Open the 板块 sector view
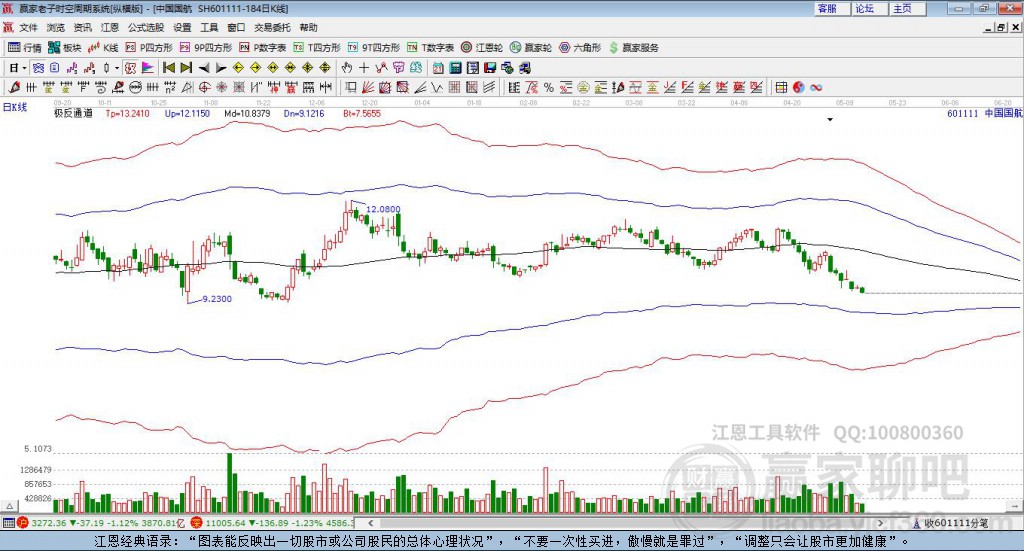The width and height of the screenshot is (1024, 551). [x=65, y=48]
